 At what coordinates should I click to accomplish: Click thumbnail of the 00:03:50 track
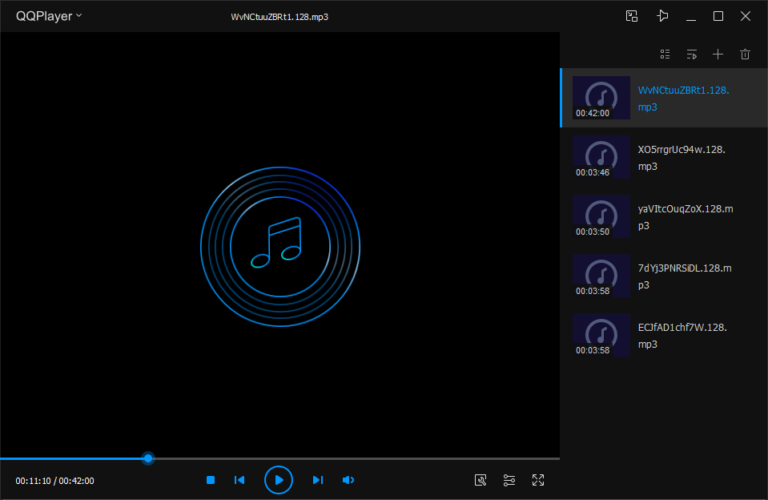point(601,216)
